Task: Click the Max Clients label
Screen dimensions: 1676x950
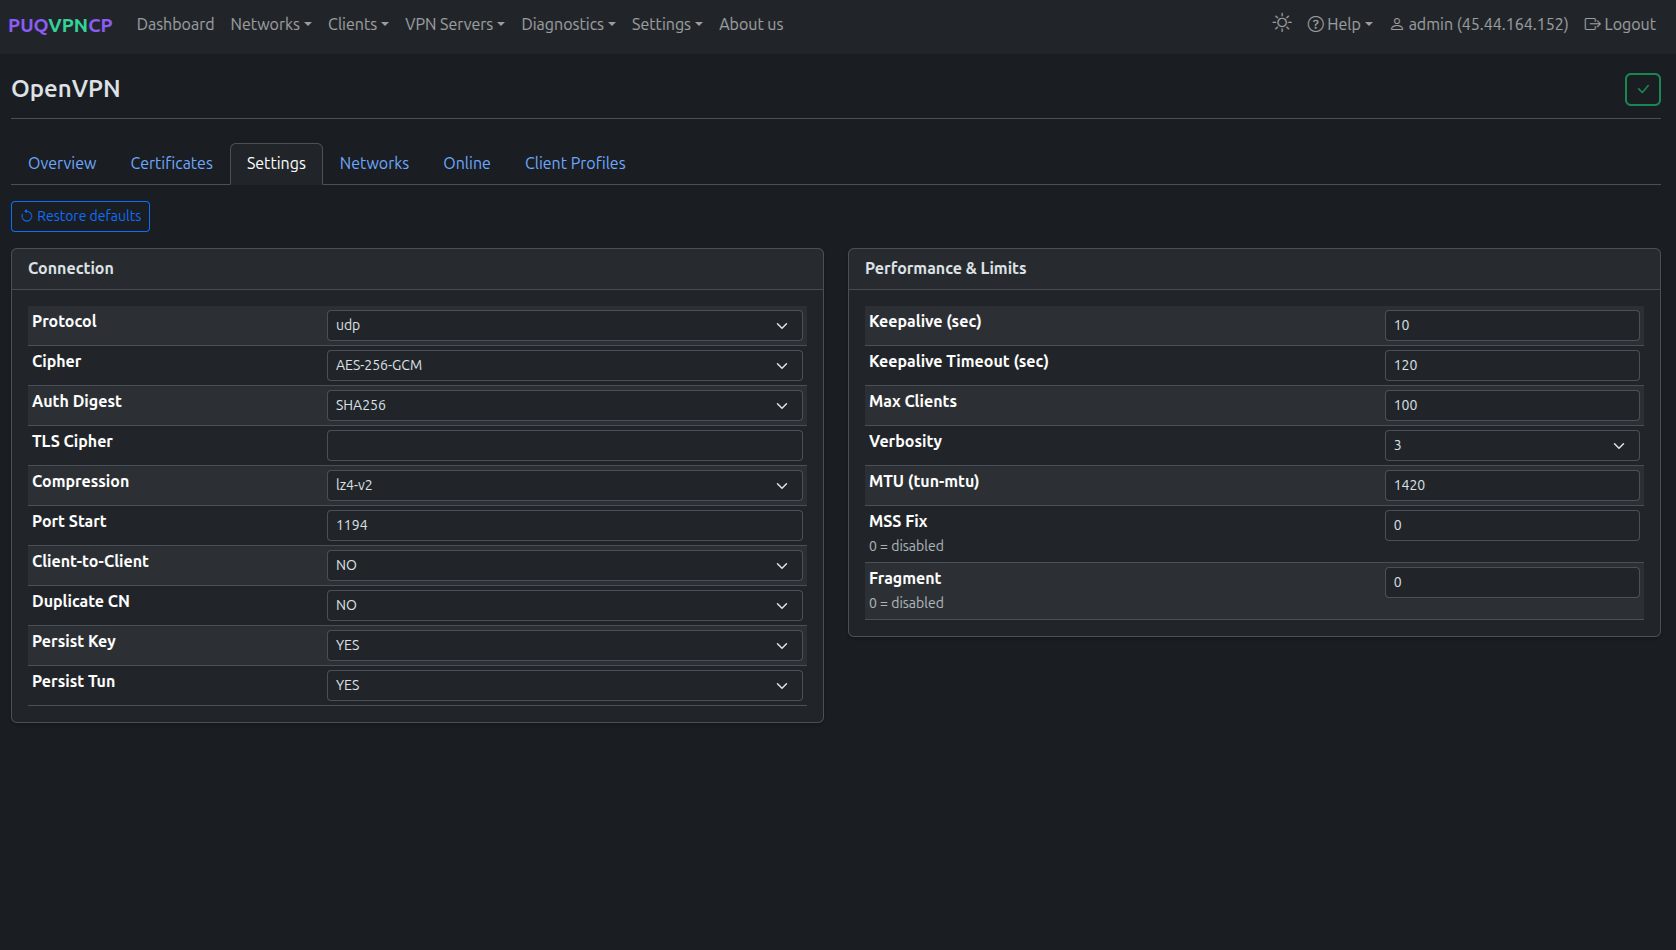Action: [x=913, y=401]
